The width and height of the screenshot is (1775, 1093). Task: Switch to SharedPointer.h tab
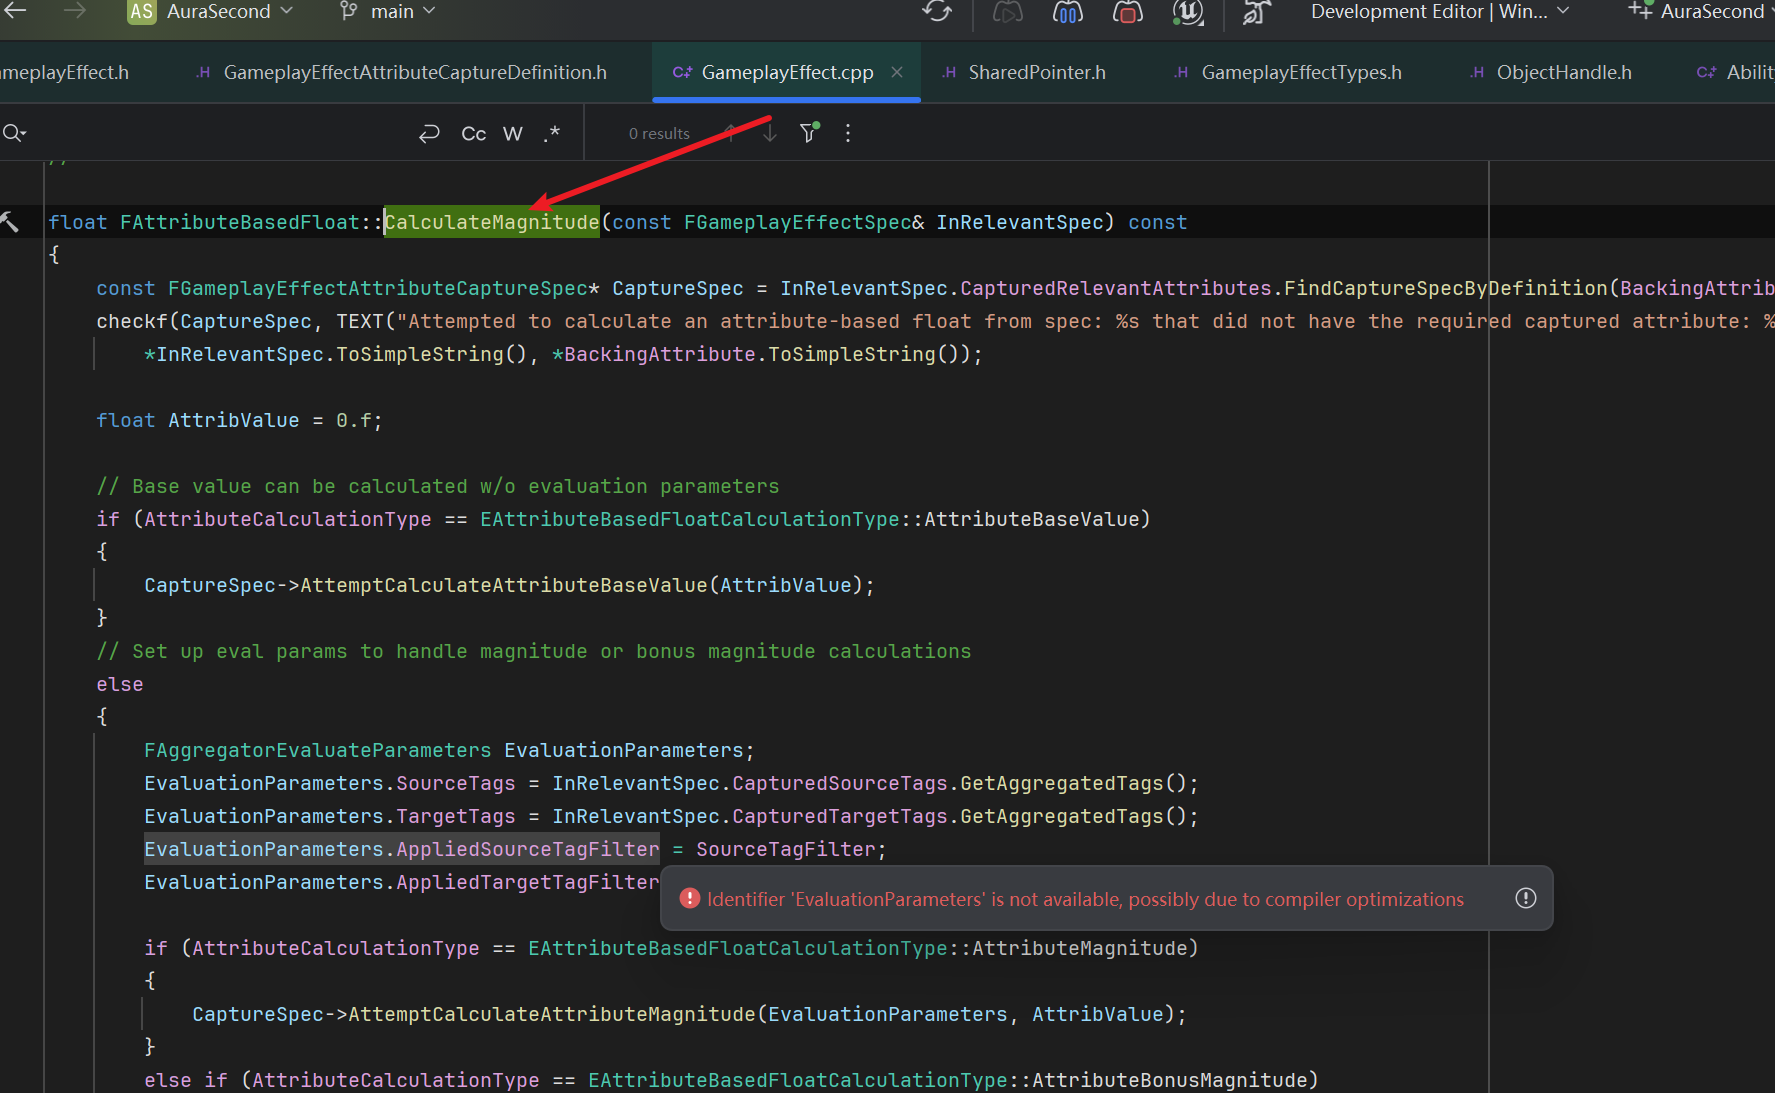(x=1025, y=72)
